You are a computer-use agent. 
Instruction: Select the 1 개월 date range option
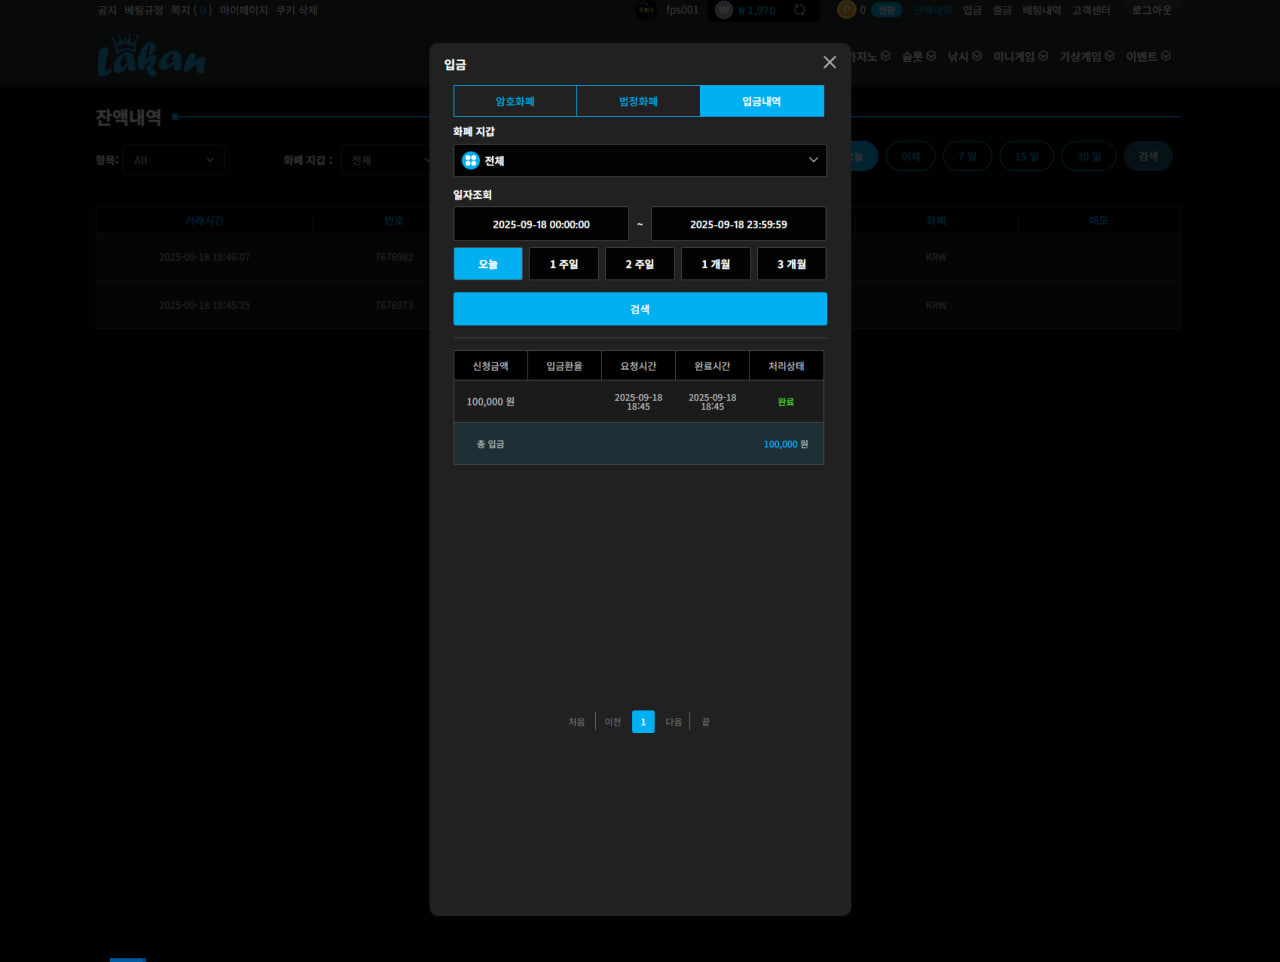(x=716, y=264)
